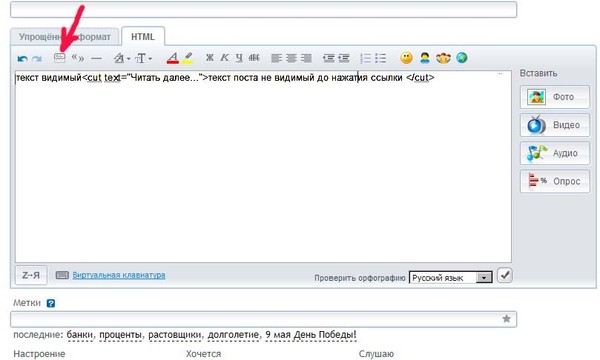
Task: Click the post title field above tabs
Action: pyautogui.click(x=263, y=9)
